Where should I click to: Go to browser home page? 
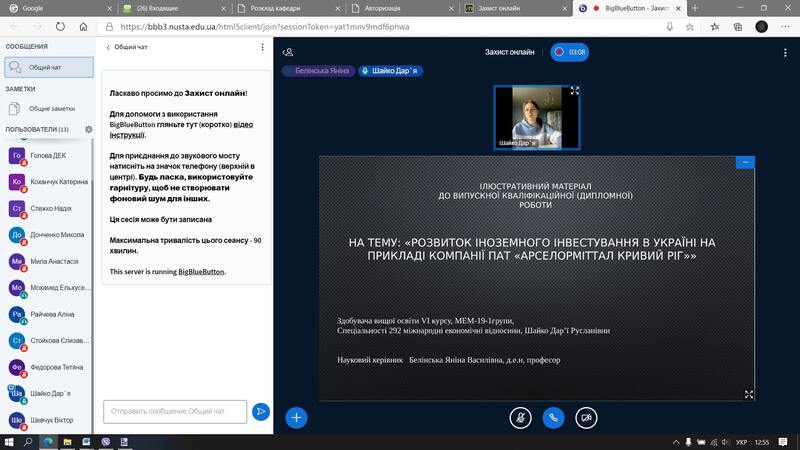pyautogui.click(x=83, y=27)
